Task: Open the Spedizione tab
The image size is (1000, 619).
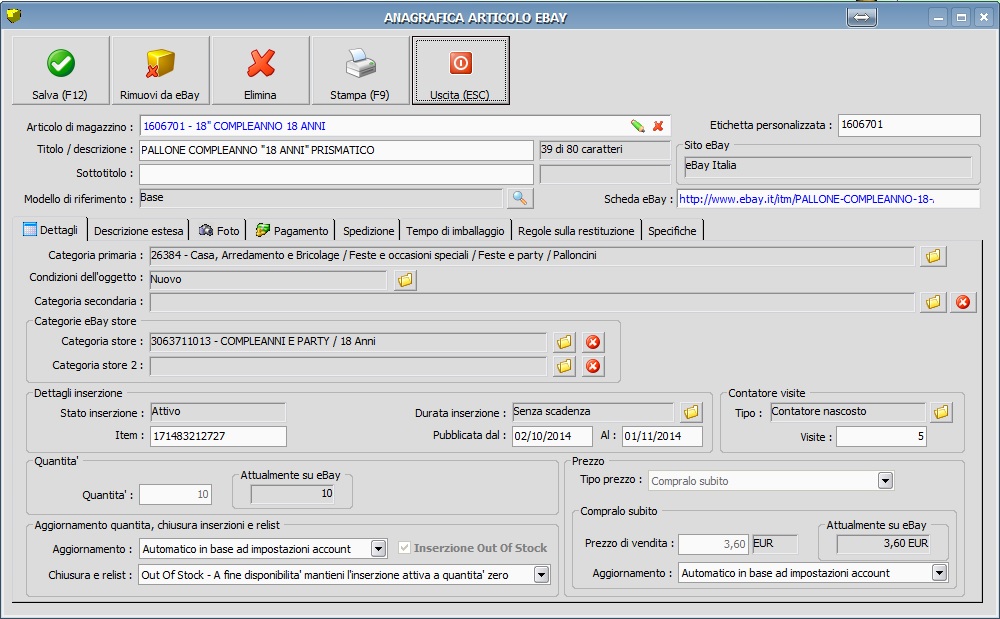Action: [368, 230]
